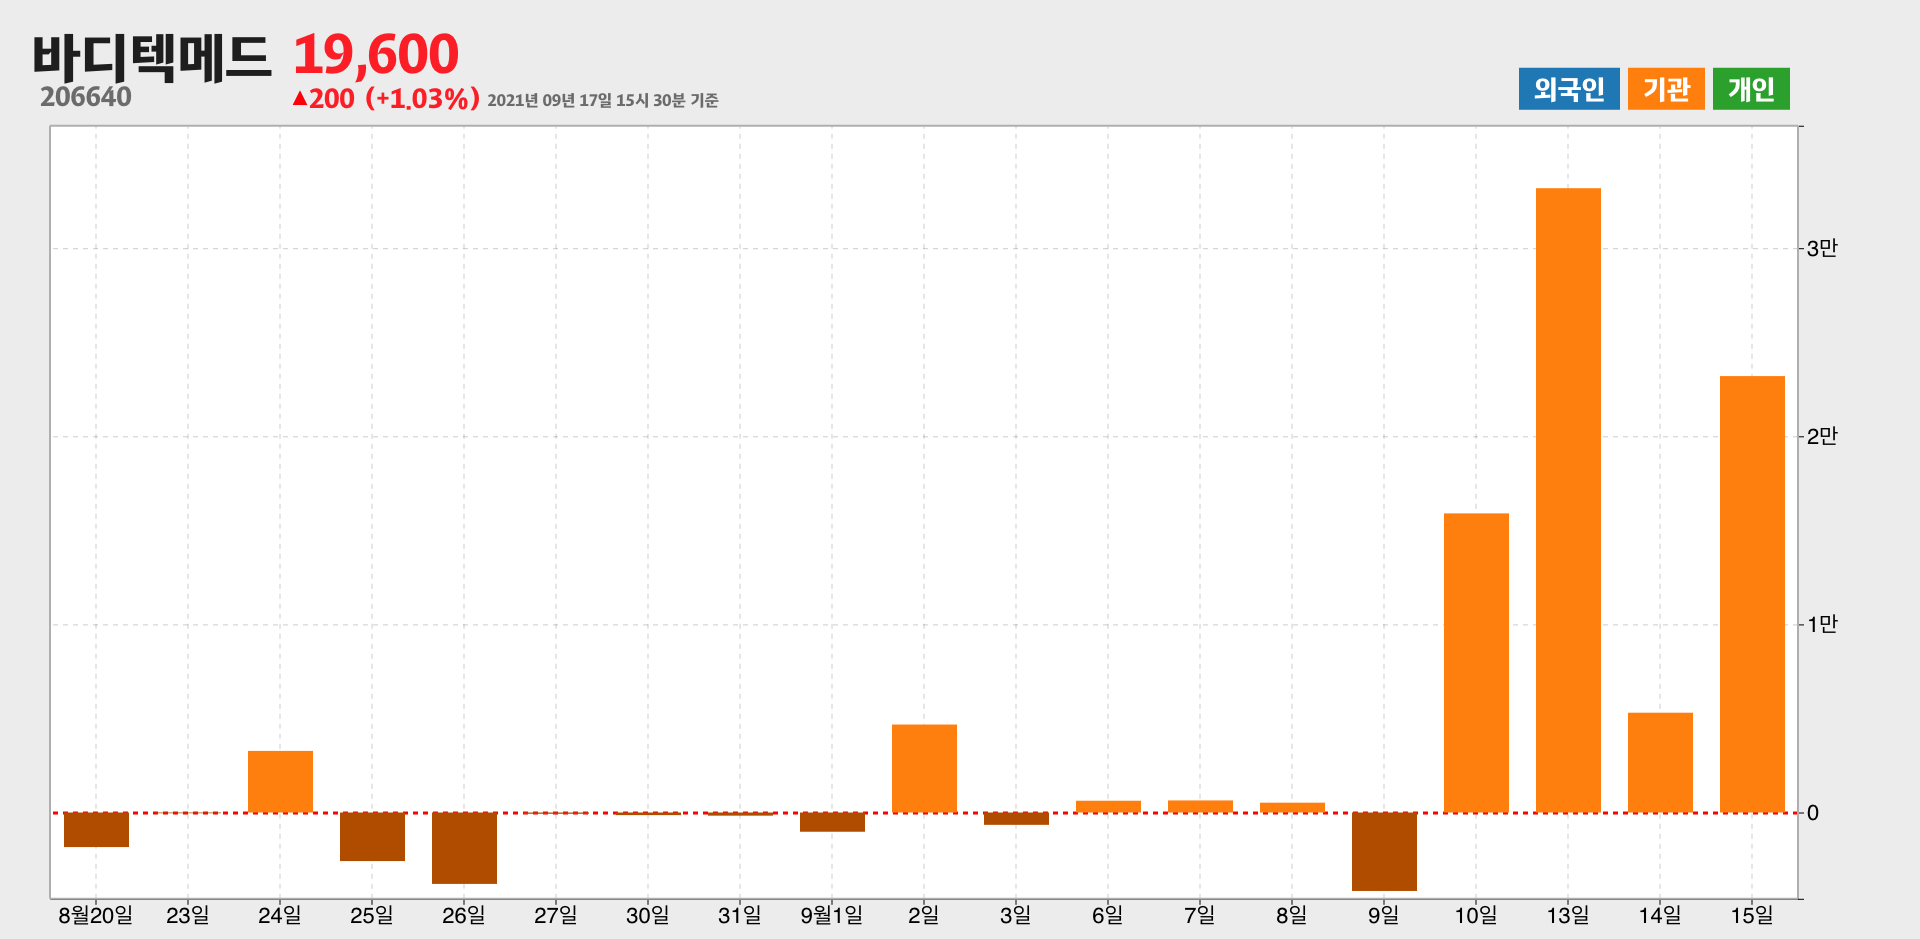The image size is (1920, 939).
Task: Click the 8월20일 x-axis label
Action: pyautogui.click(x=95, y=915)
